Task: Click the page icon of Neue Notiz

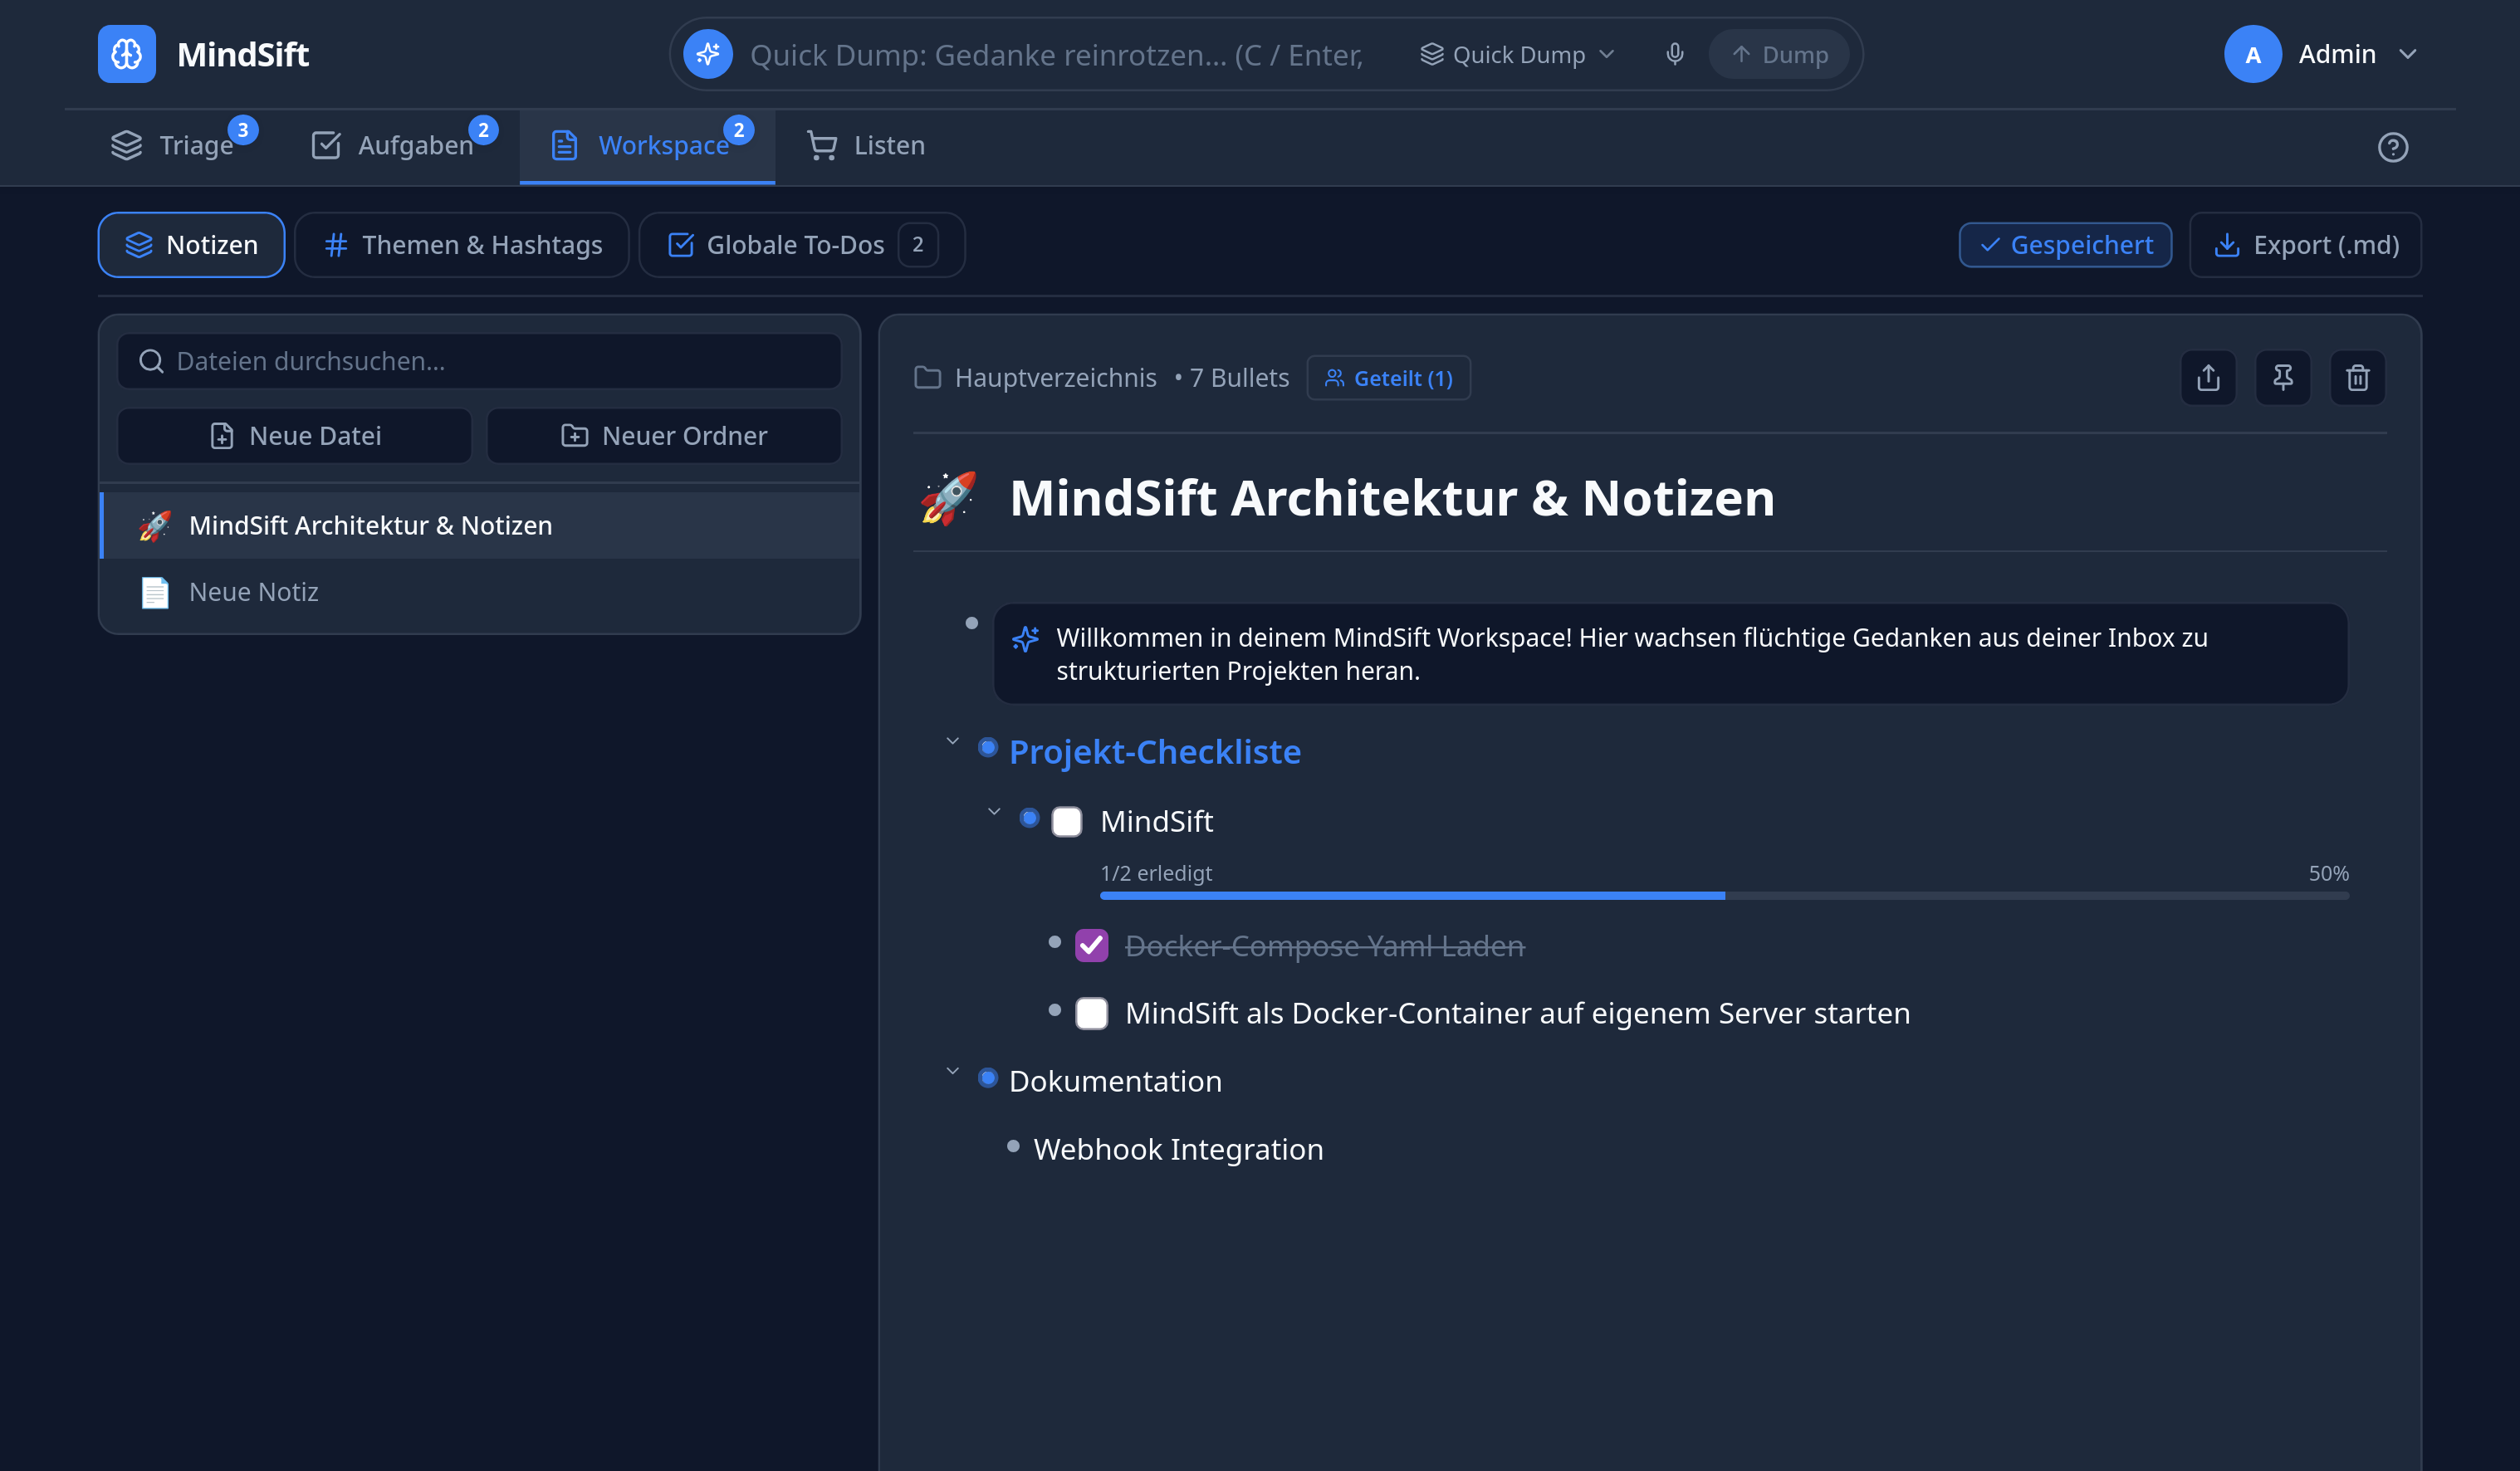Action: tap(155, 592)
